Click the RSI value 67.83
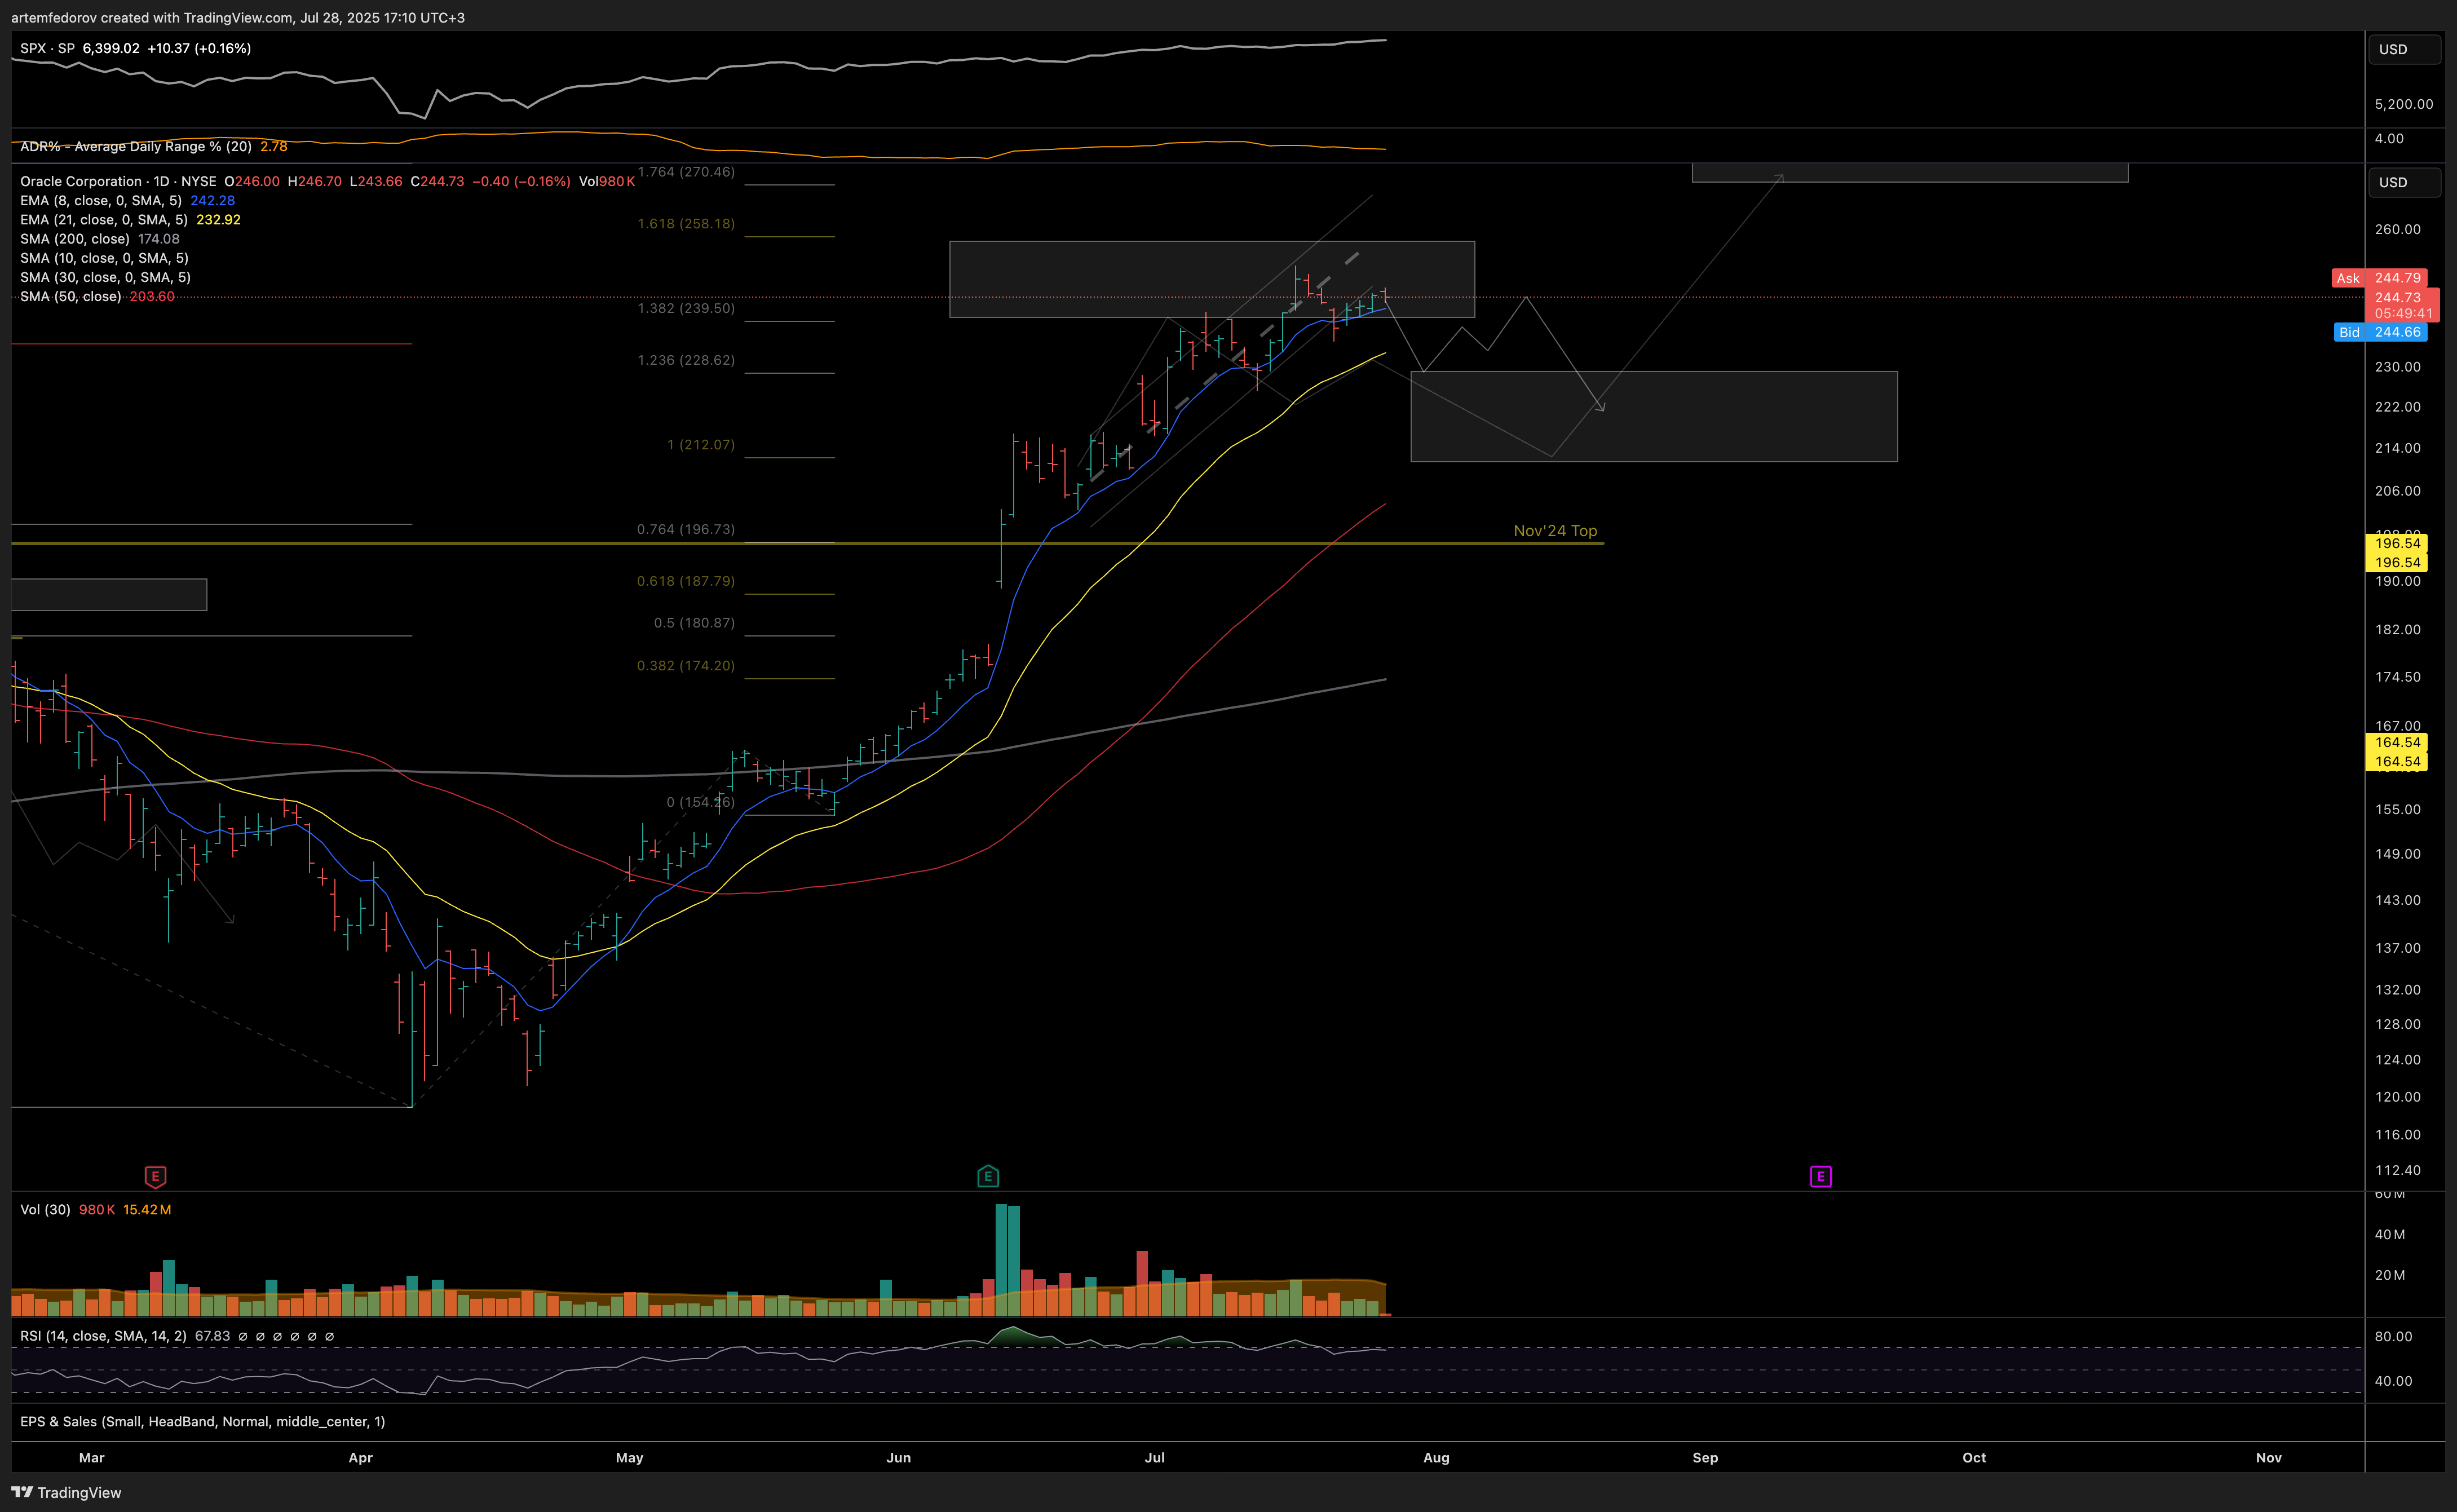Screen dimensions: 2457x1512 tap(212, 1335)
